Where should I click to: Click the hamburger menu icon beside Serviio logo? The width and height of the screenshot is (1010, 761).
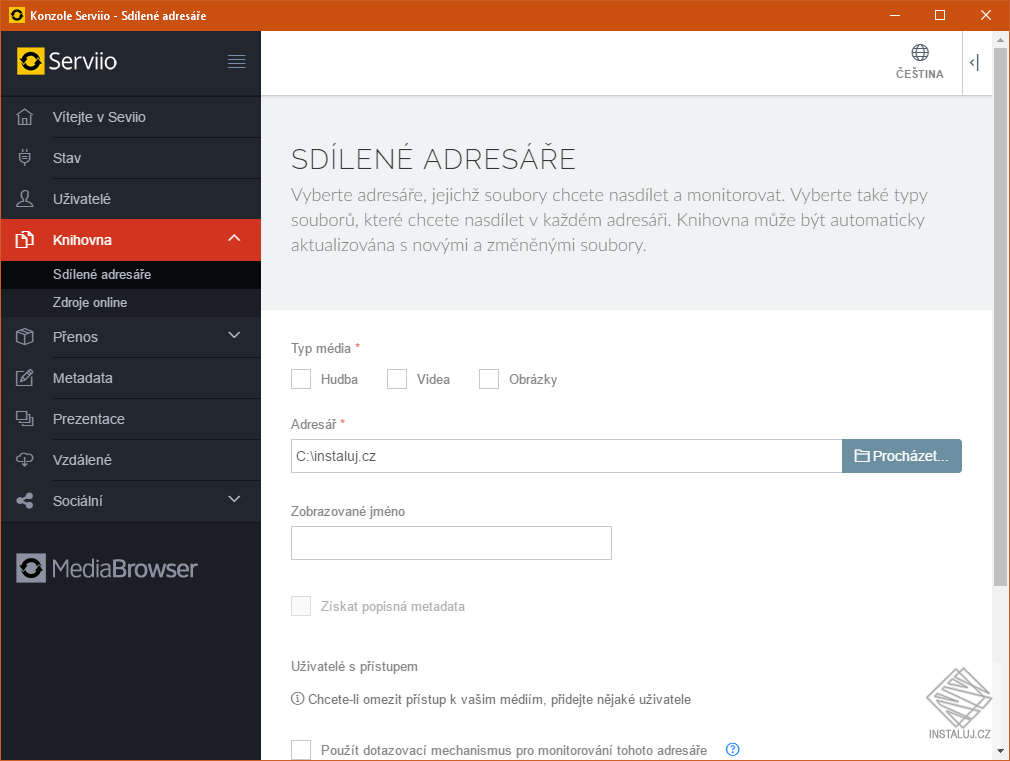[x=236, y=62]
